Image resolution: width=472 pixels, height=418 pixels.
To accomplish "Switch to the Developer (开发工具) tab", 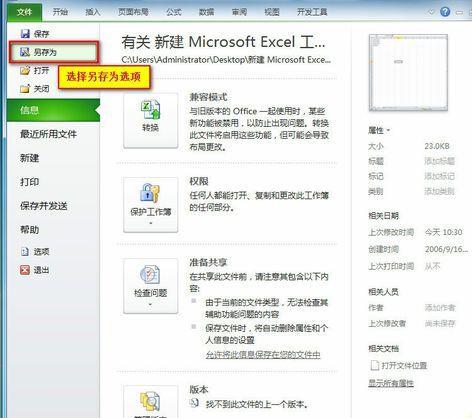I will coord(312,12).
